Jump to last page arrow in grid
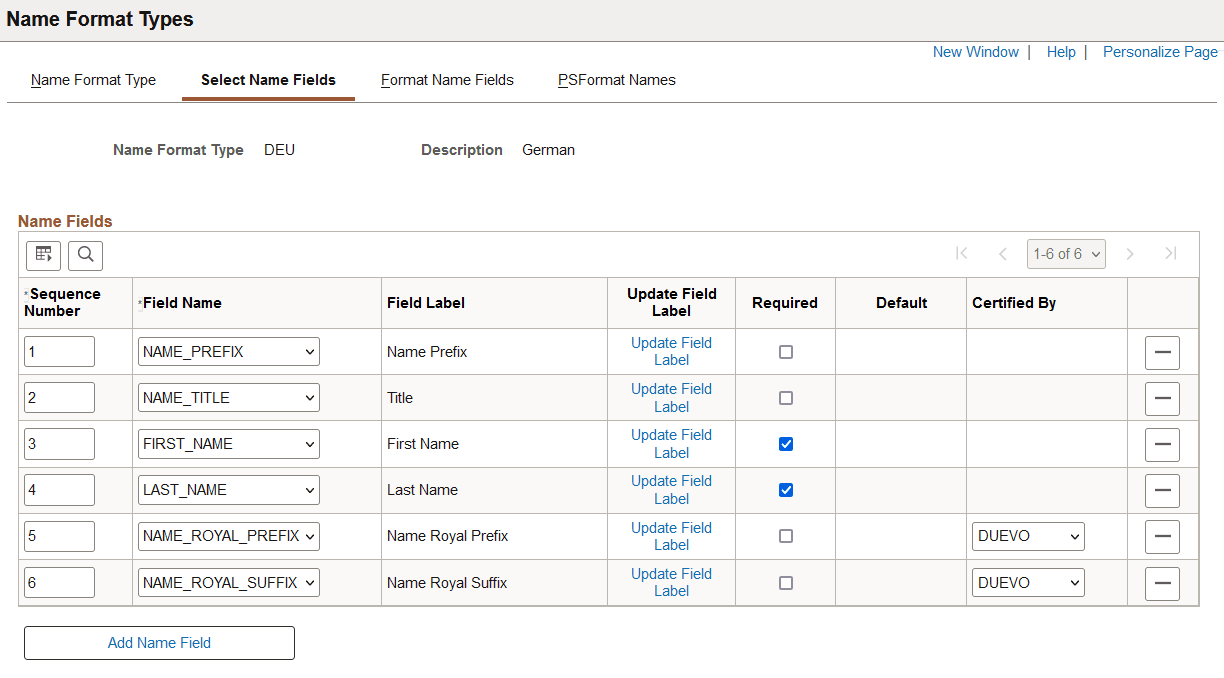The image size is (1224, 678). [x=1170, y=254]
